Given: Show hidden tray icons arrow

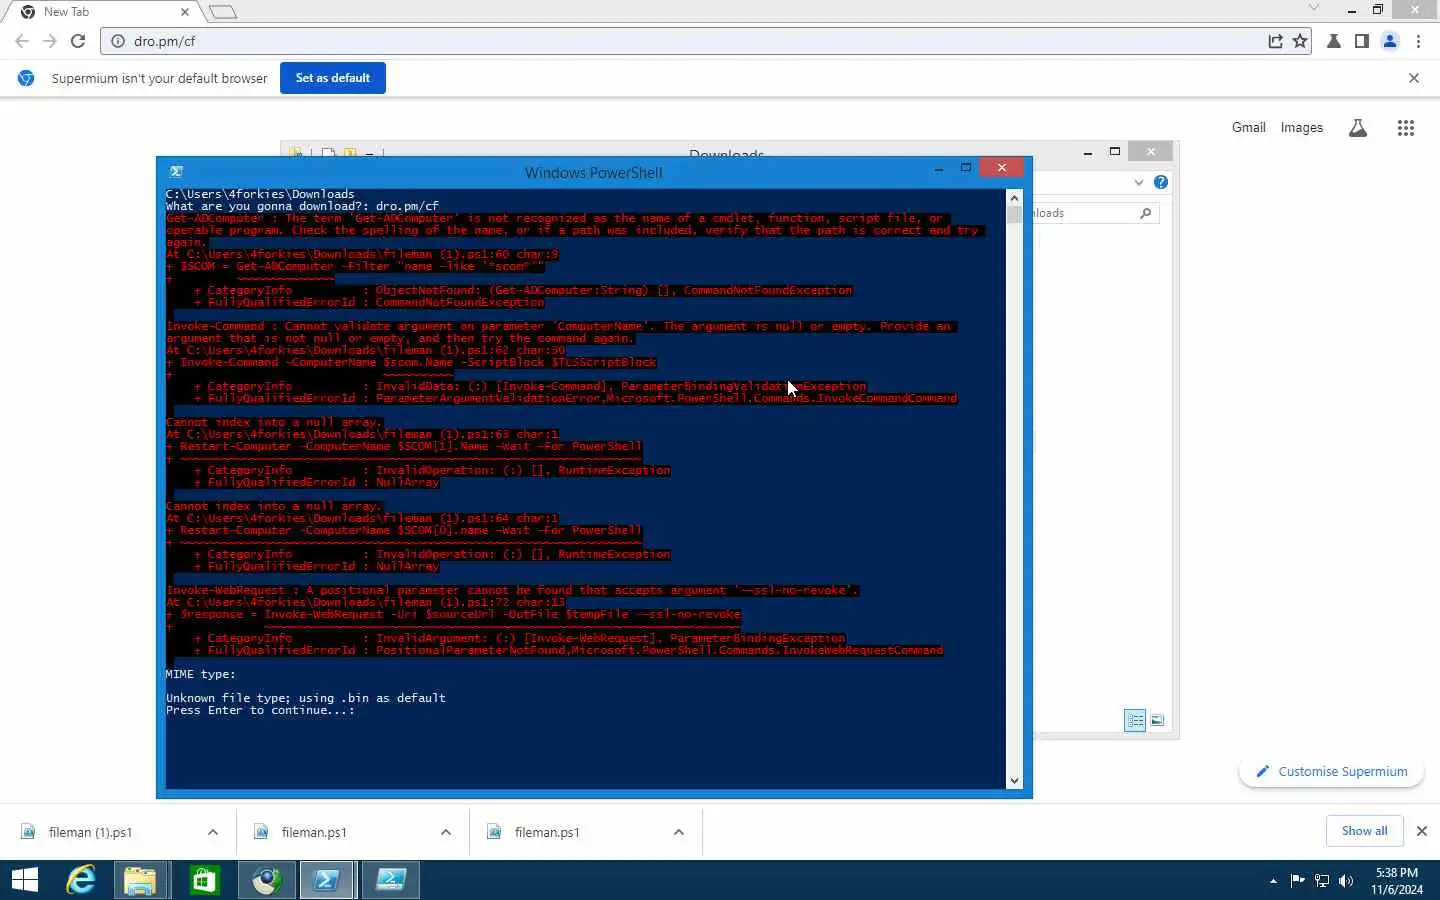Looking at the screenshot, I should click(x=1273, y=881).
